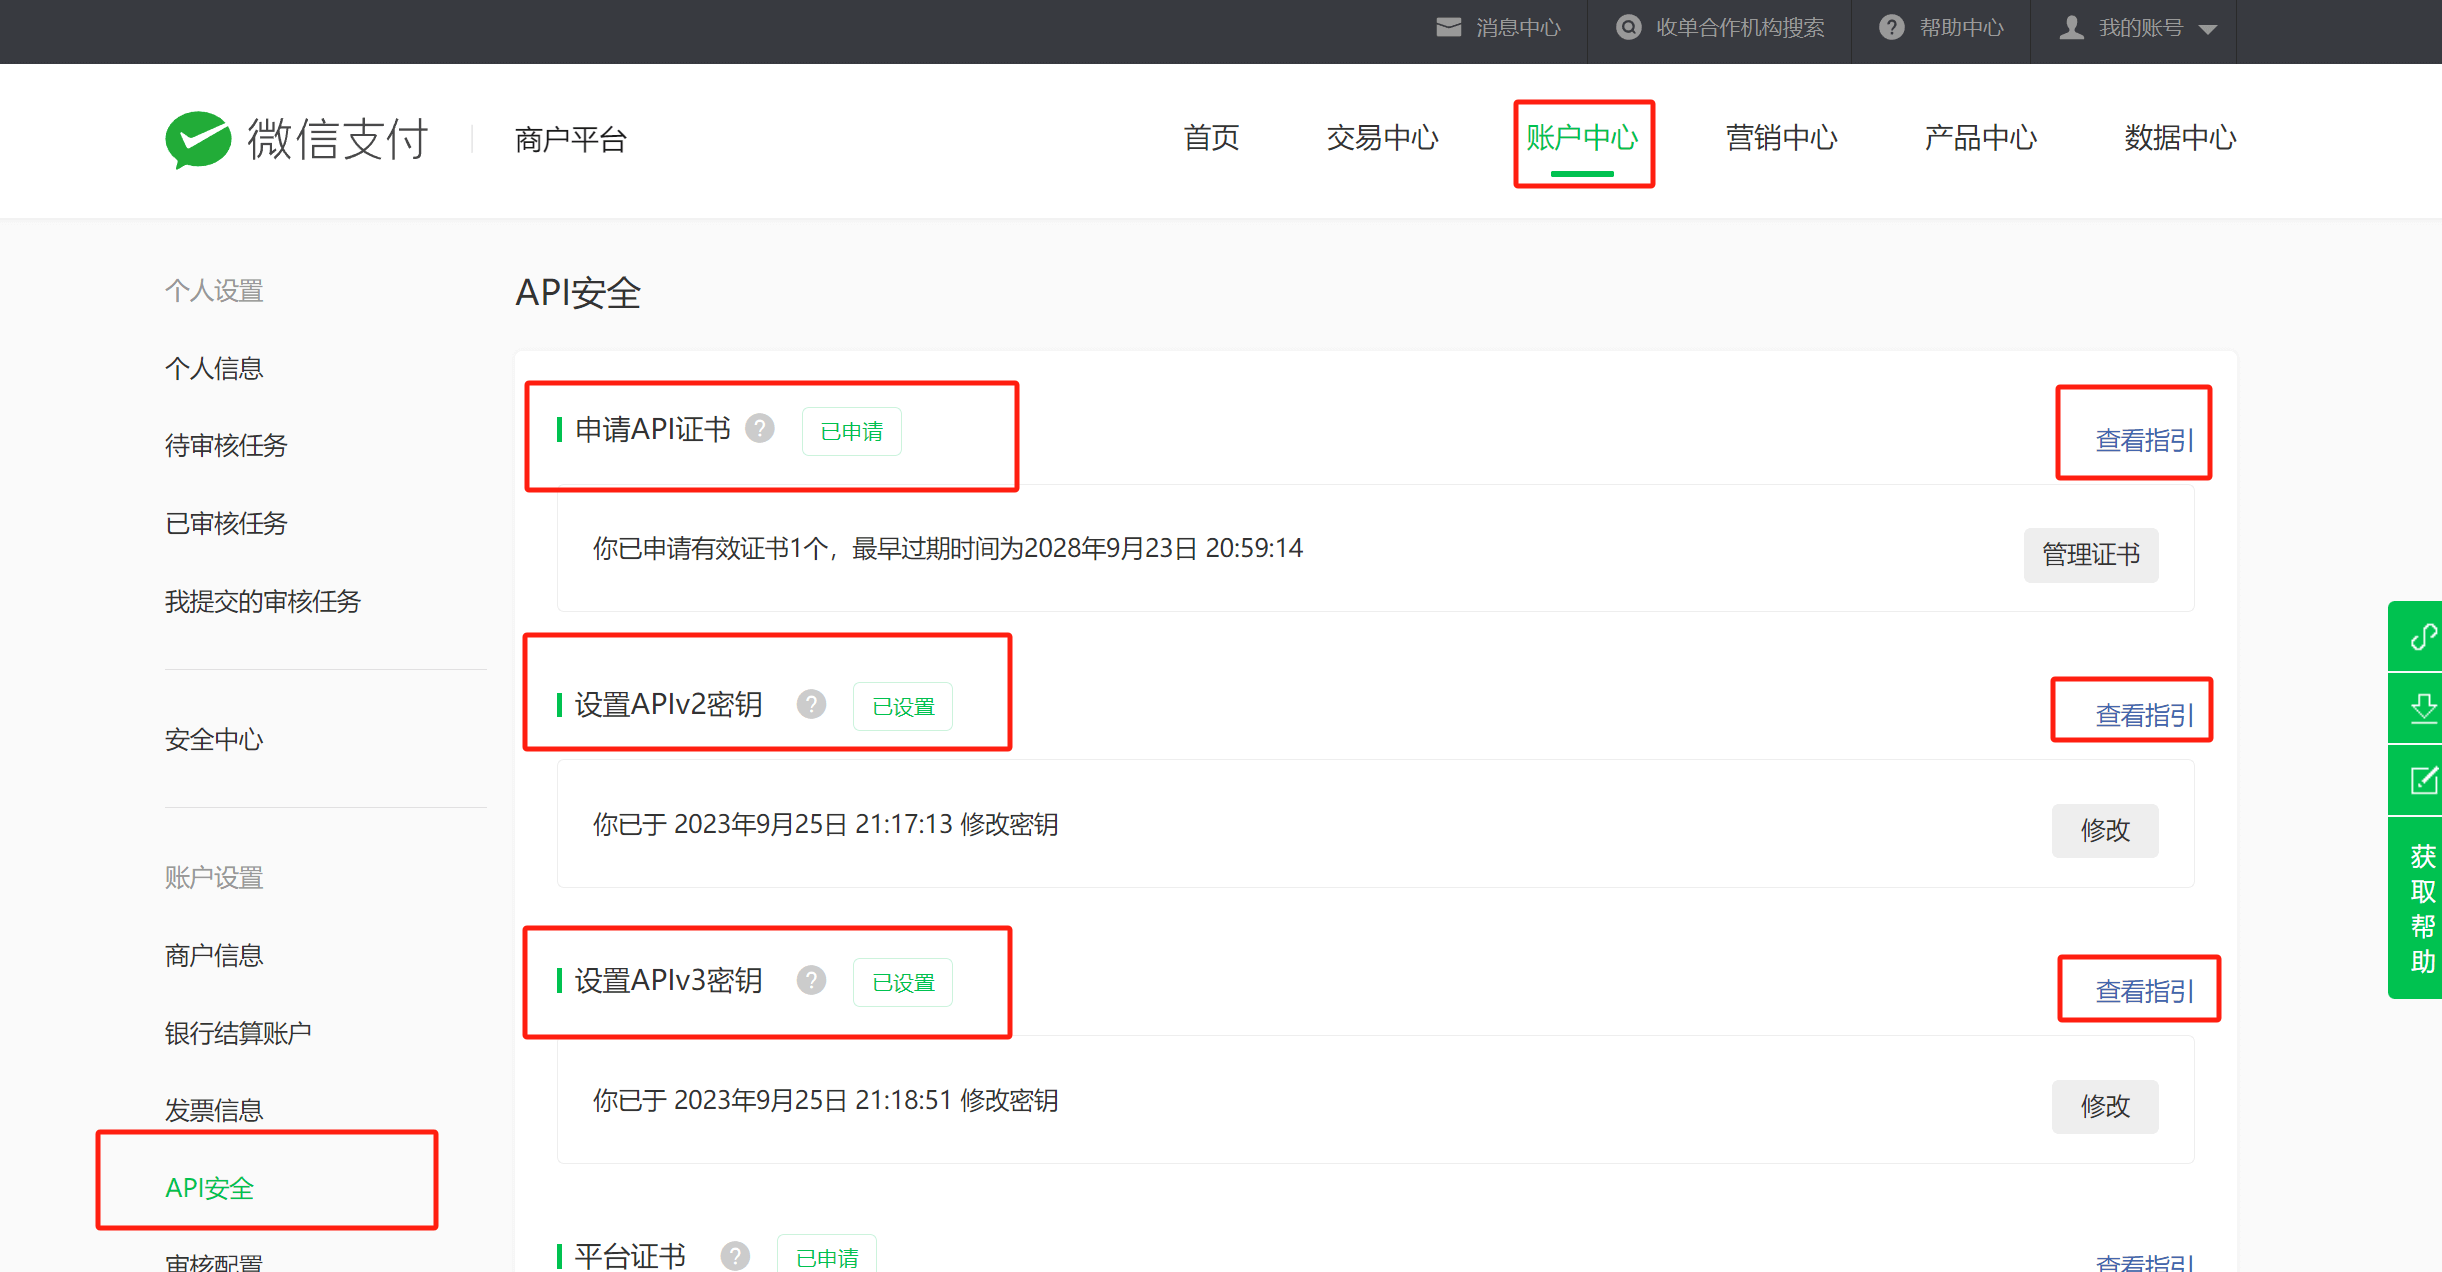Click the 我的账号 user avatar icon
The image size is (2442, 1272).
tap(2072, 27)
